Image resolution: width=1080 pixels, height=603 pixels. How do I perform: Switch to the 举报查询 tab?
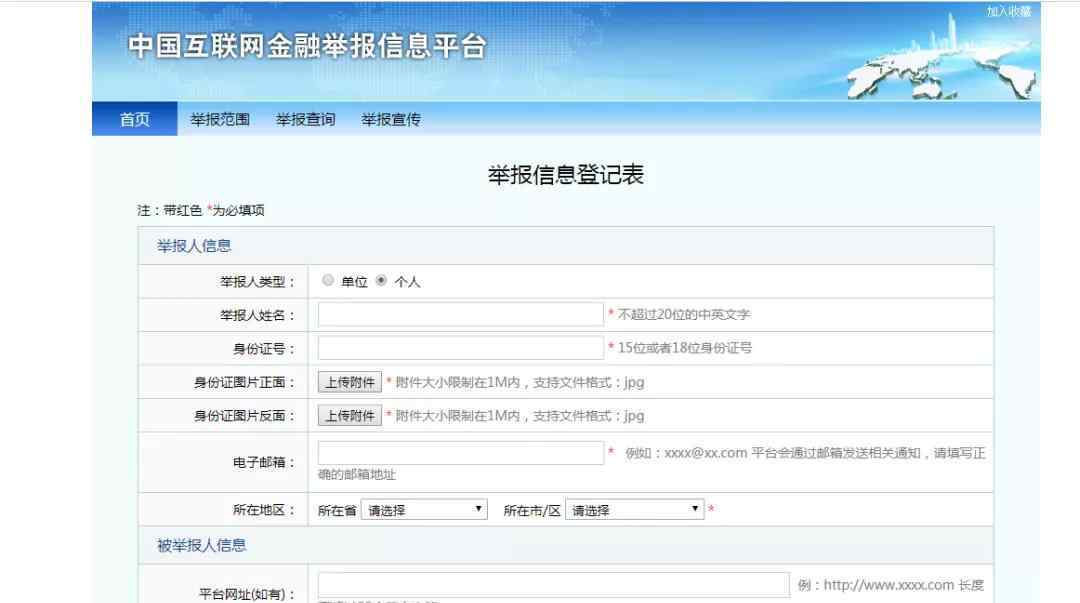(305, 119)
